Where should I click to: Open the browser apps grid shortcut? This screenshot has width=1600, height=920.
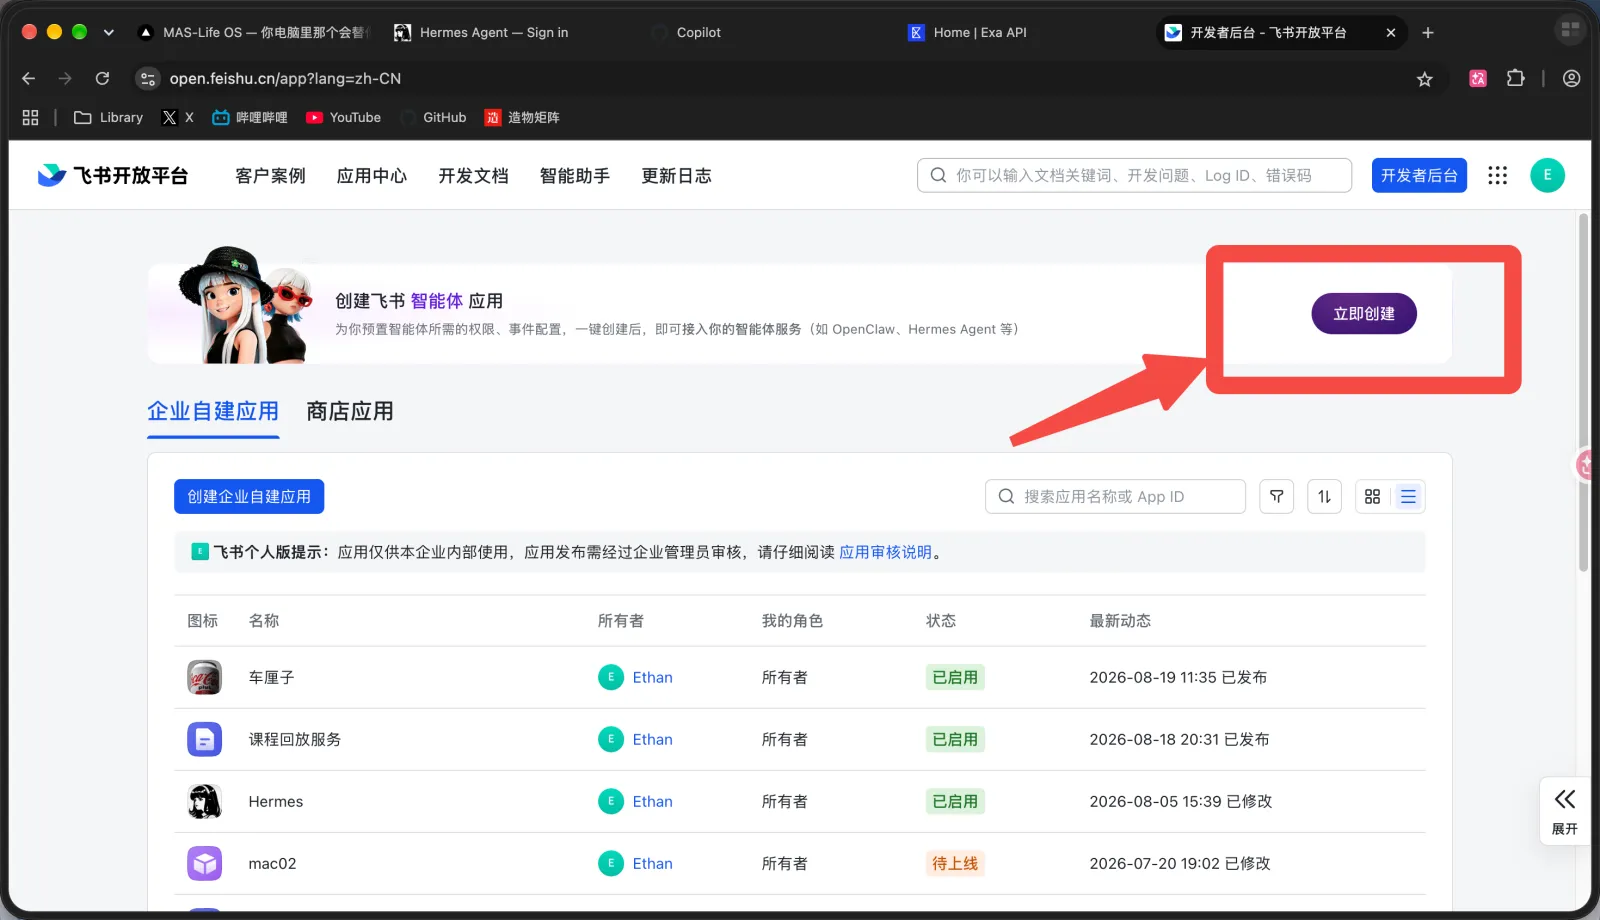[x=30, y=117]
